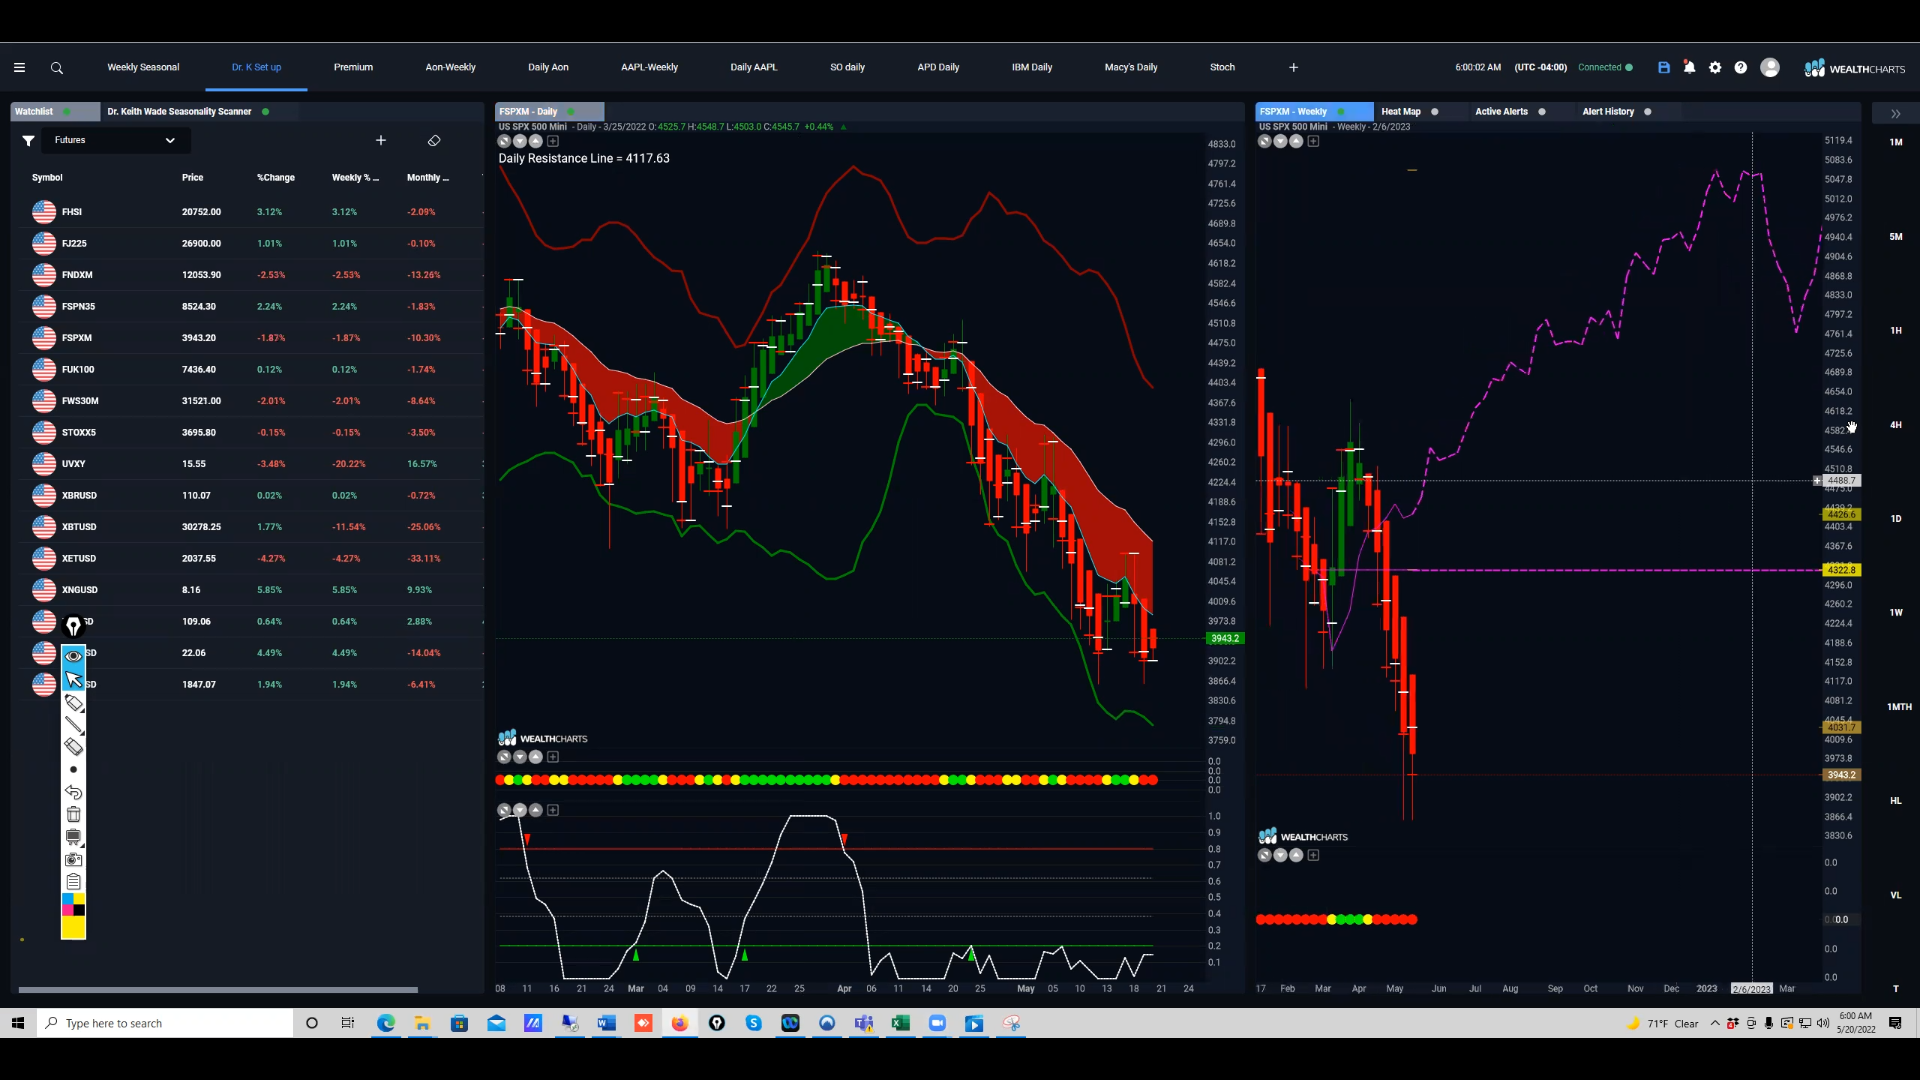Undo last annotation stroke
Screen dimensions: 1920x1080
tap(73, 792)
